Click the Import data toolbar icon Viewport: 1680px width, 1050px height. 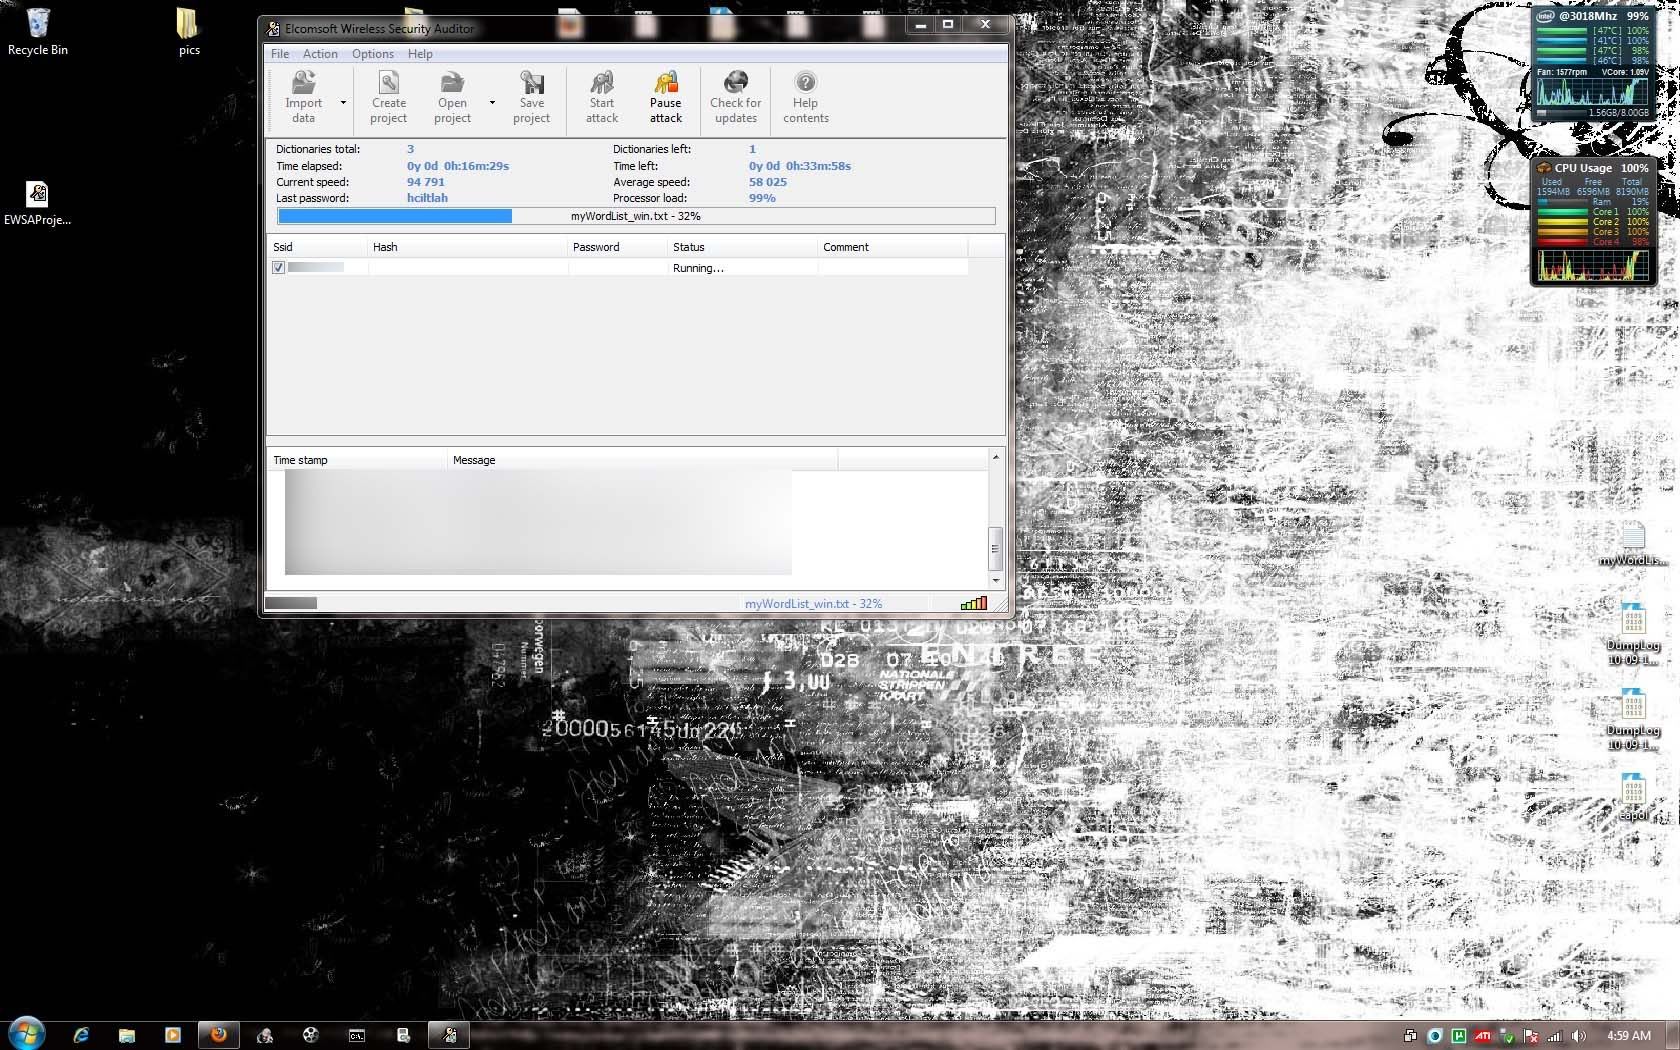(303, 97)
